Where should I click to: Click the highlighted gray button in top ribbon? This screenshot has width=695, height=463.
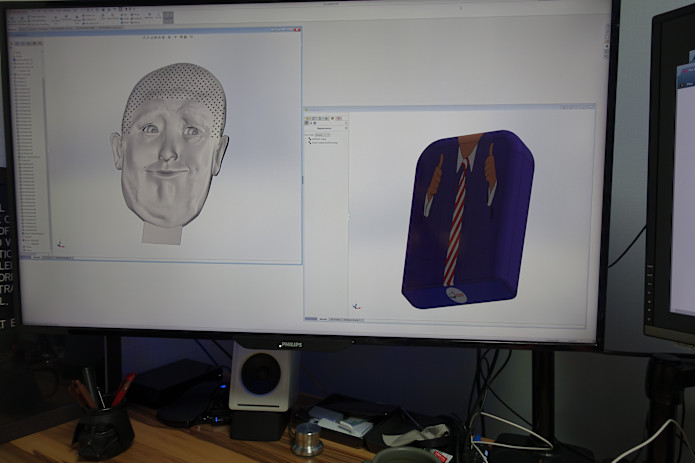coord(168,17)
